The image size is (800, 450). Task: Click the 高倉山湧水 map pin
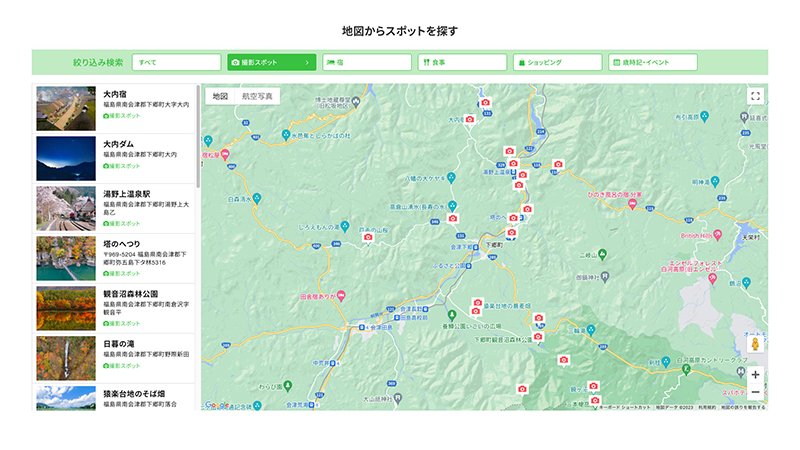coord(453,206)
